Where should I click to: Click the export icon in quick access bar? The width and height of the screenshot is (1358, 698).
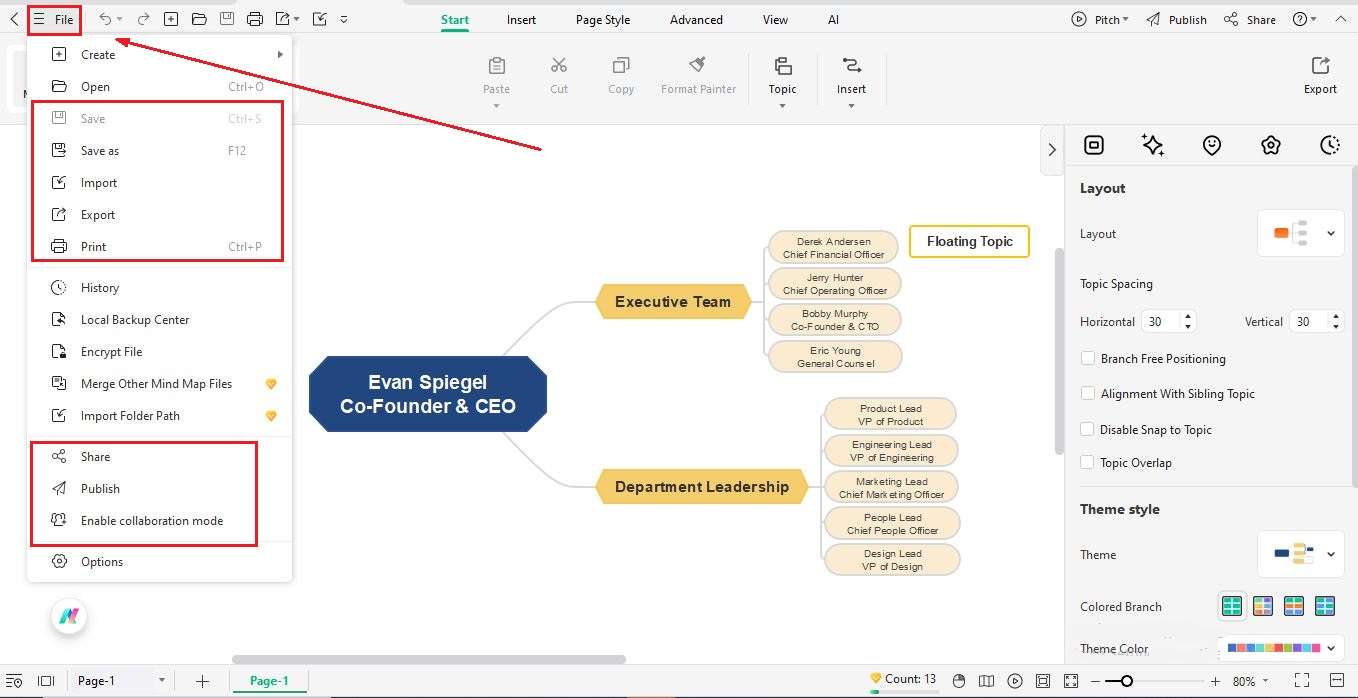point(283,19)
